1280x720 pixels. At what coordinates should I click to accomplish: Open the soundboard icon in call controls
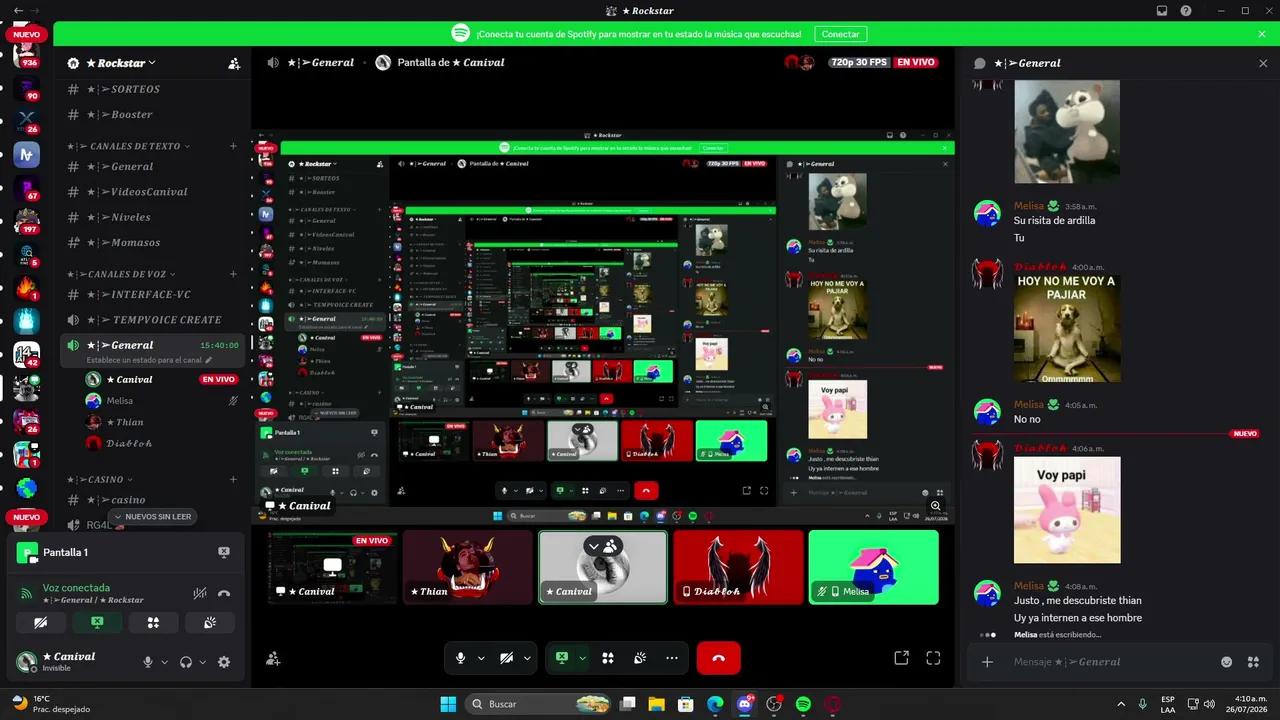pos(640,658)
